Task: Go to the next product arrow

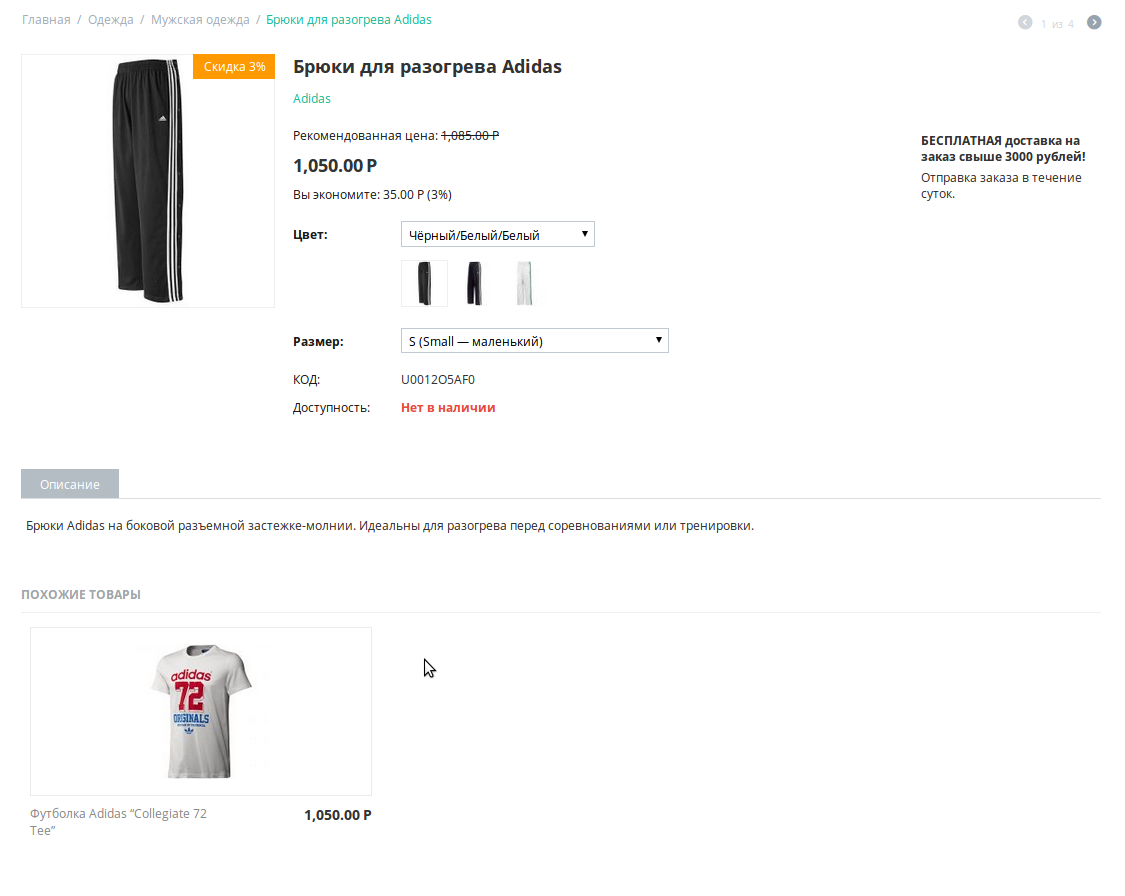Action: [1093, 22]
